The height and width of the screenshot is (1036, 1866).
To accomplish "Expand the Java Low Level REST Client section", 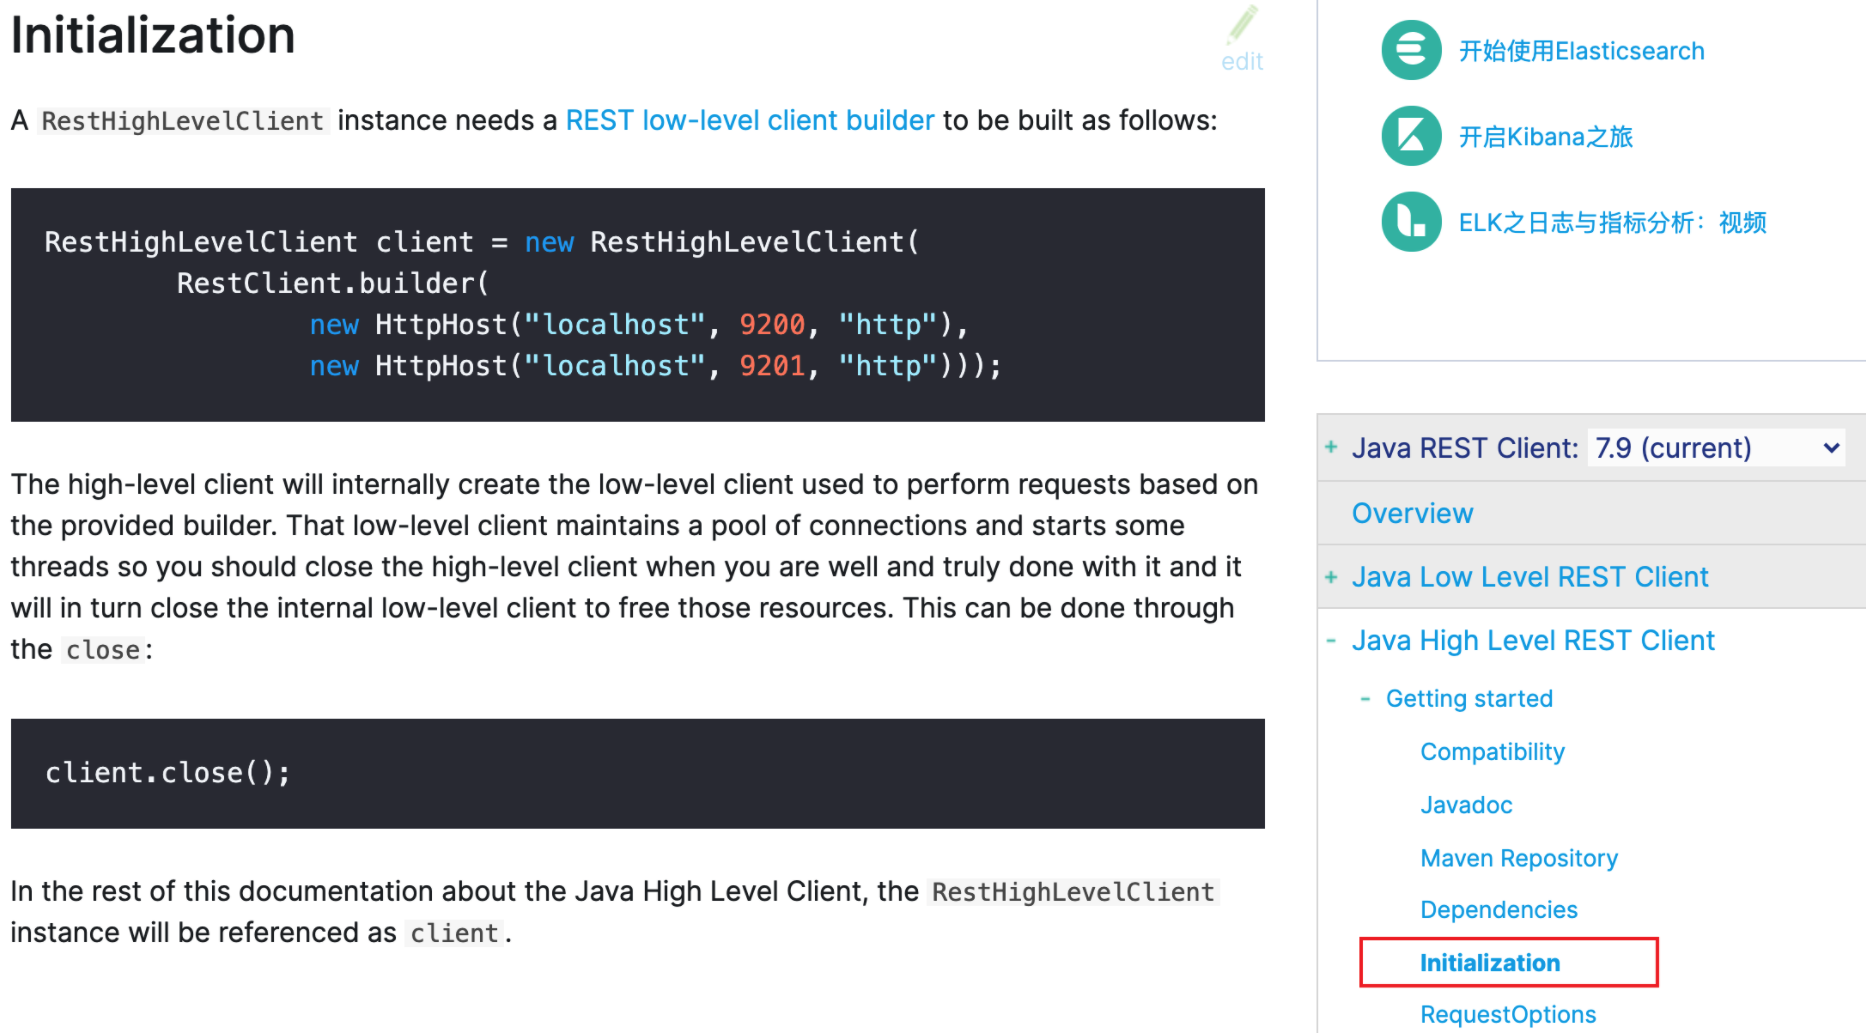I will point(1331,577).
